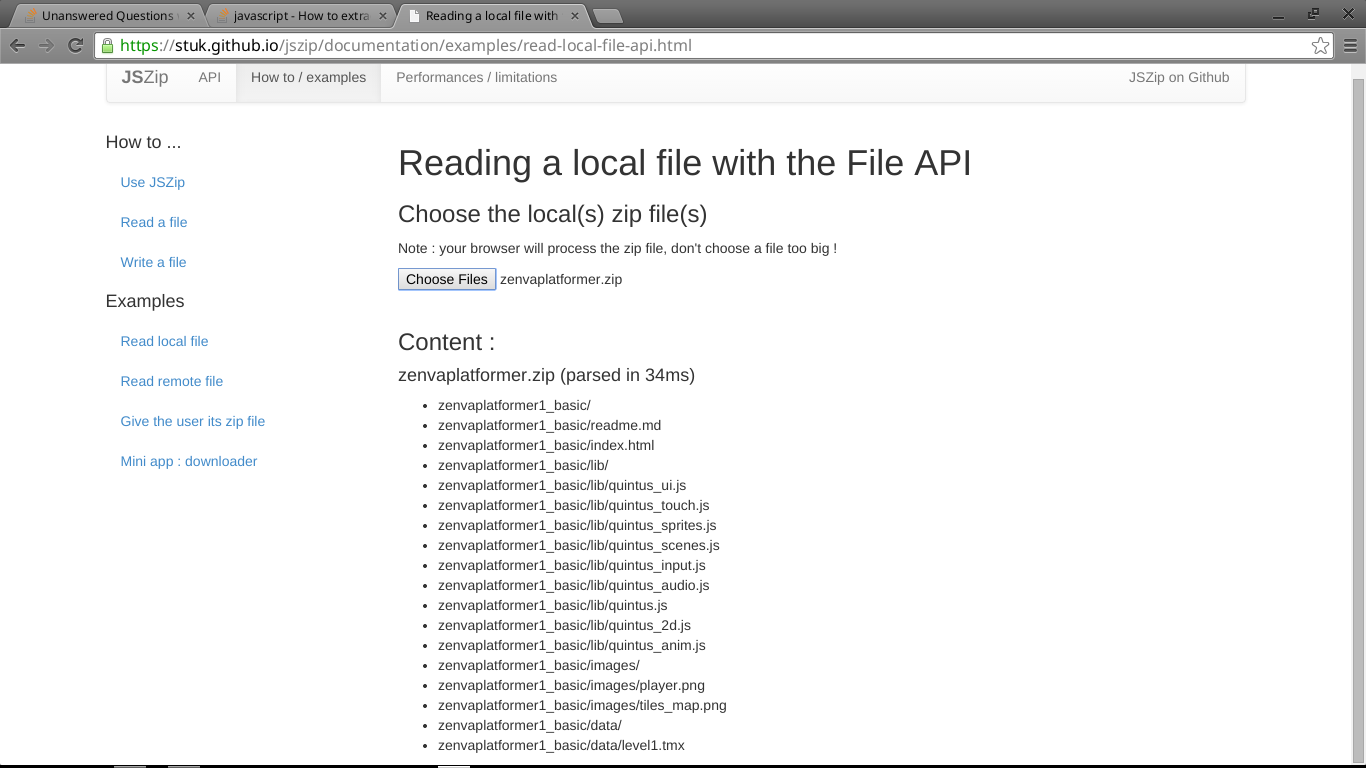Open Give the user its zip file
The width and height of the screenshot is (1366, 768).
click(x=193, y=421)
